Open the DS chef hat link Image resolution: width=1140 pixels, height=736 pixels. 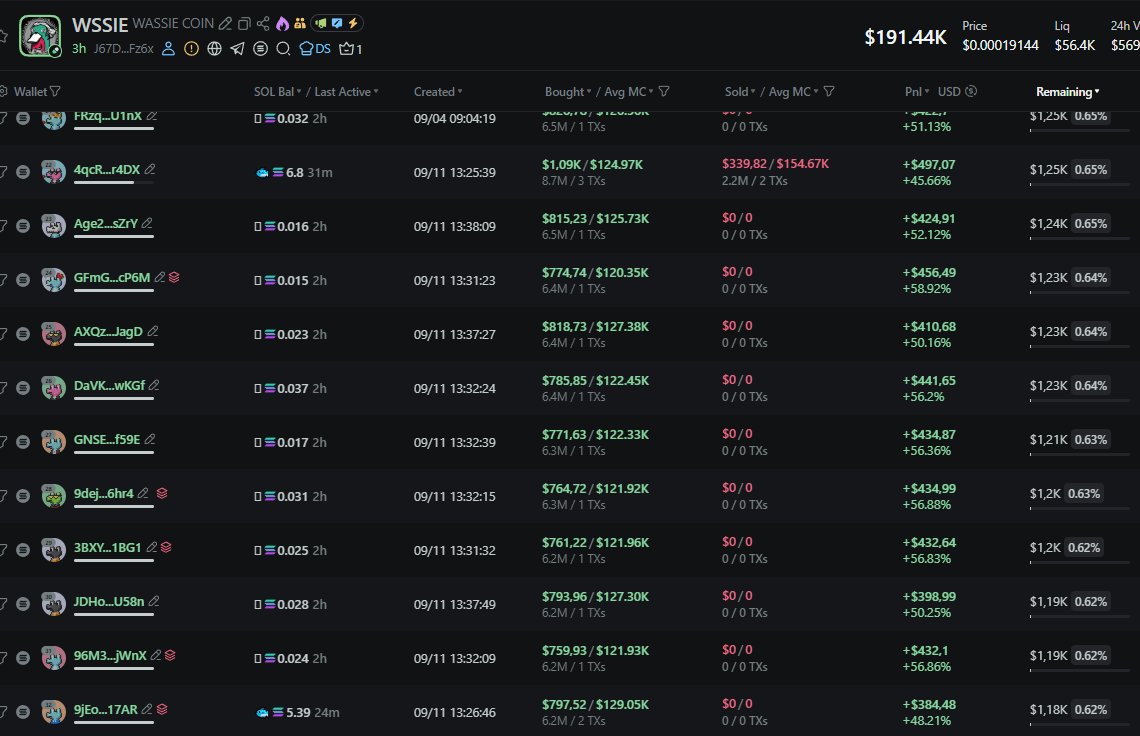click(315, 49)
